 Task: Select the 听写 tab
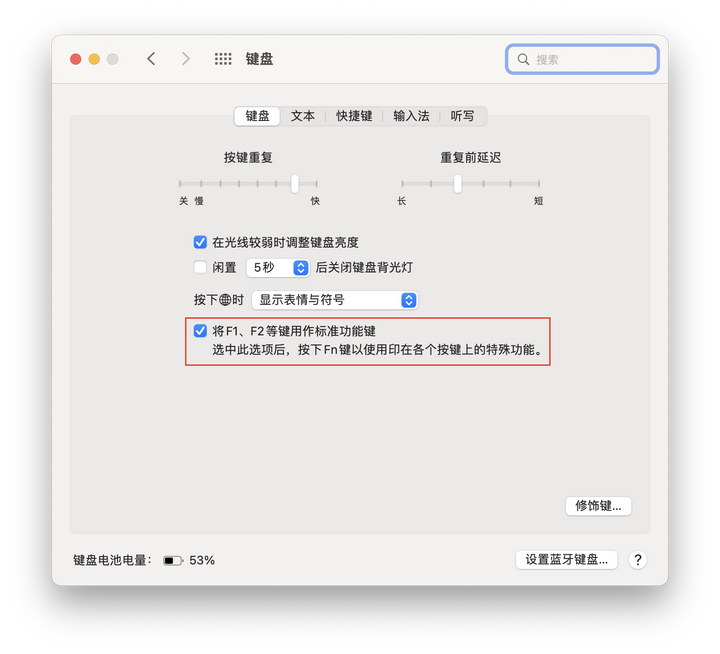[462, 116]
